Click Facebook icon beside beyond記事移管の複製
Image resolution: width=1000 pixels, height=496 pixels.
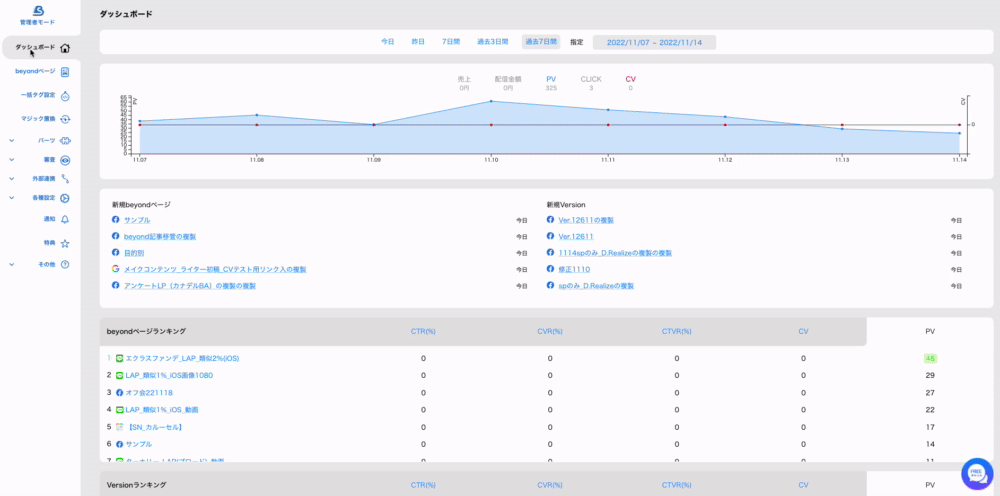point(116,236)
